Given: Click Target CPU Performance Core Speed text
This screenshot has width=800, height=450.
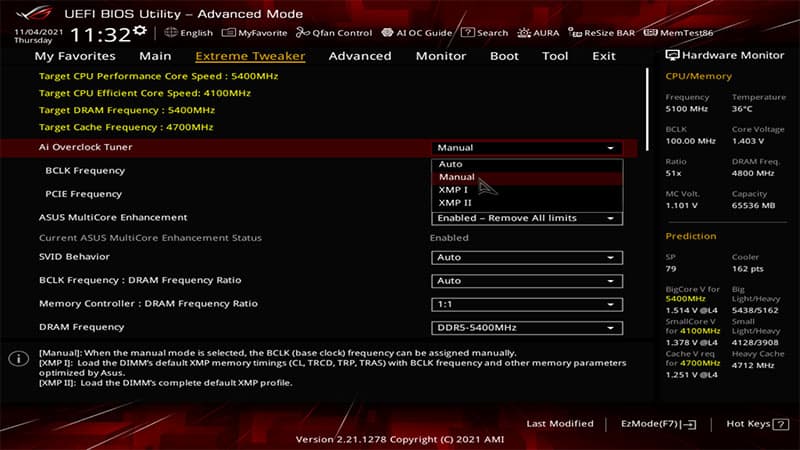Looking at the screenshot, I should 158,77.
